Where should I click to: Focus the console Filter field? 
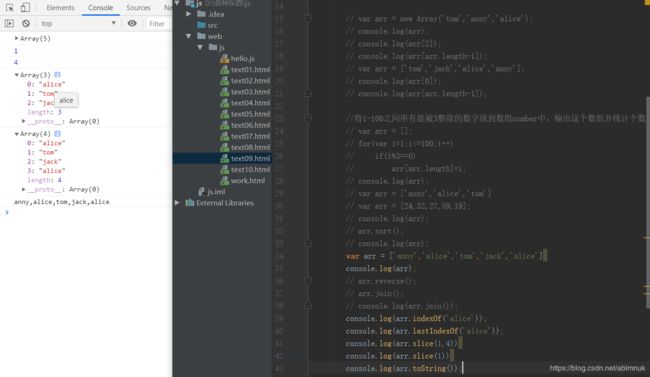pos(158,24)
